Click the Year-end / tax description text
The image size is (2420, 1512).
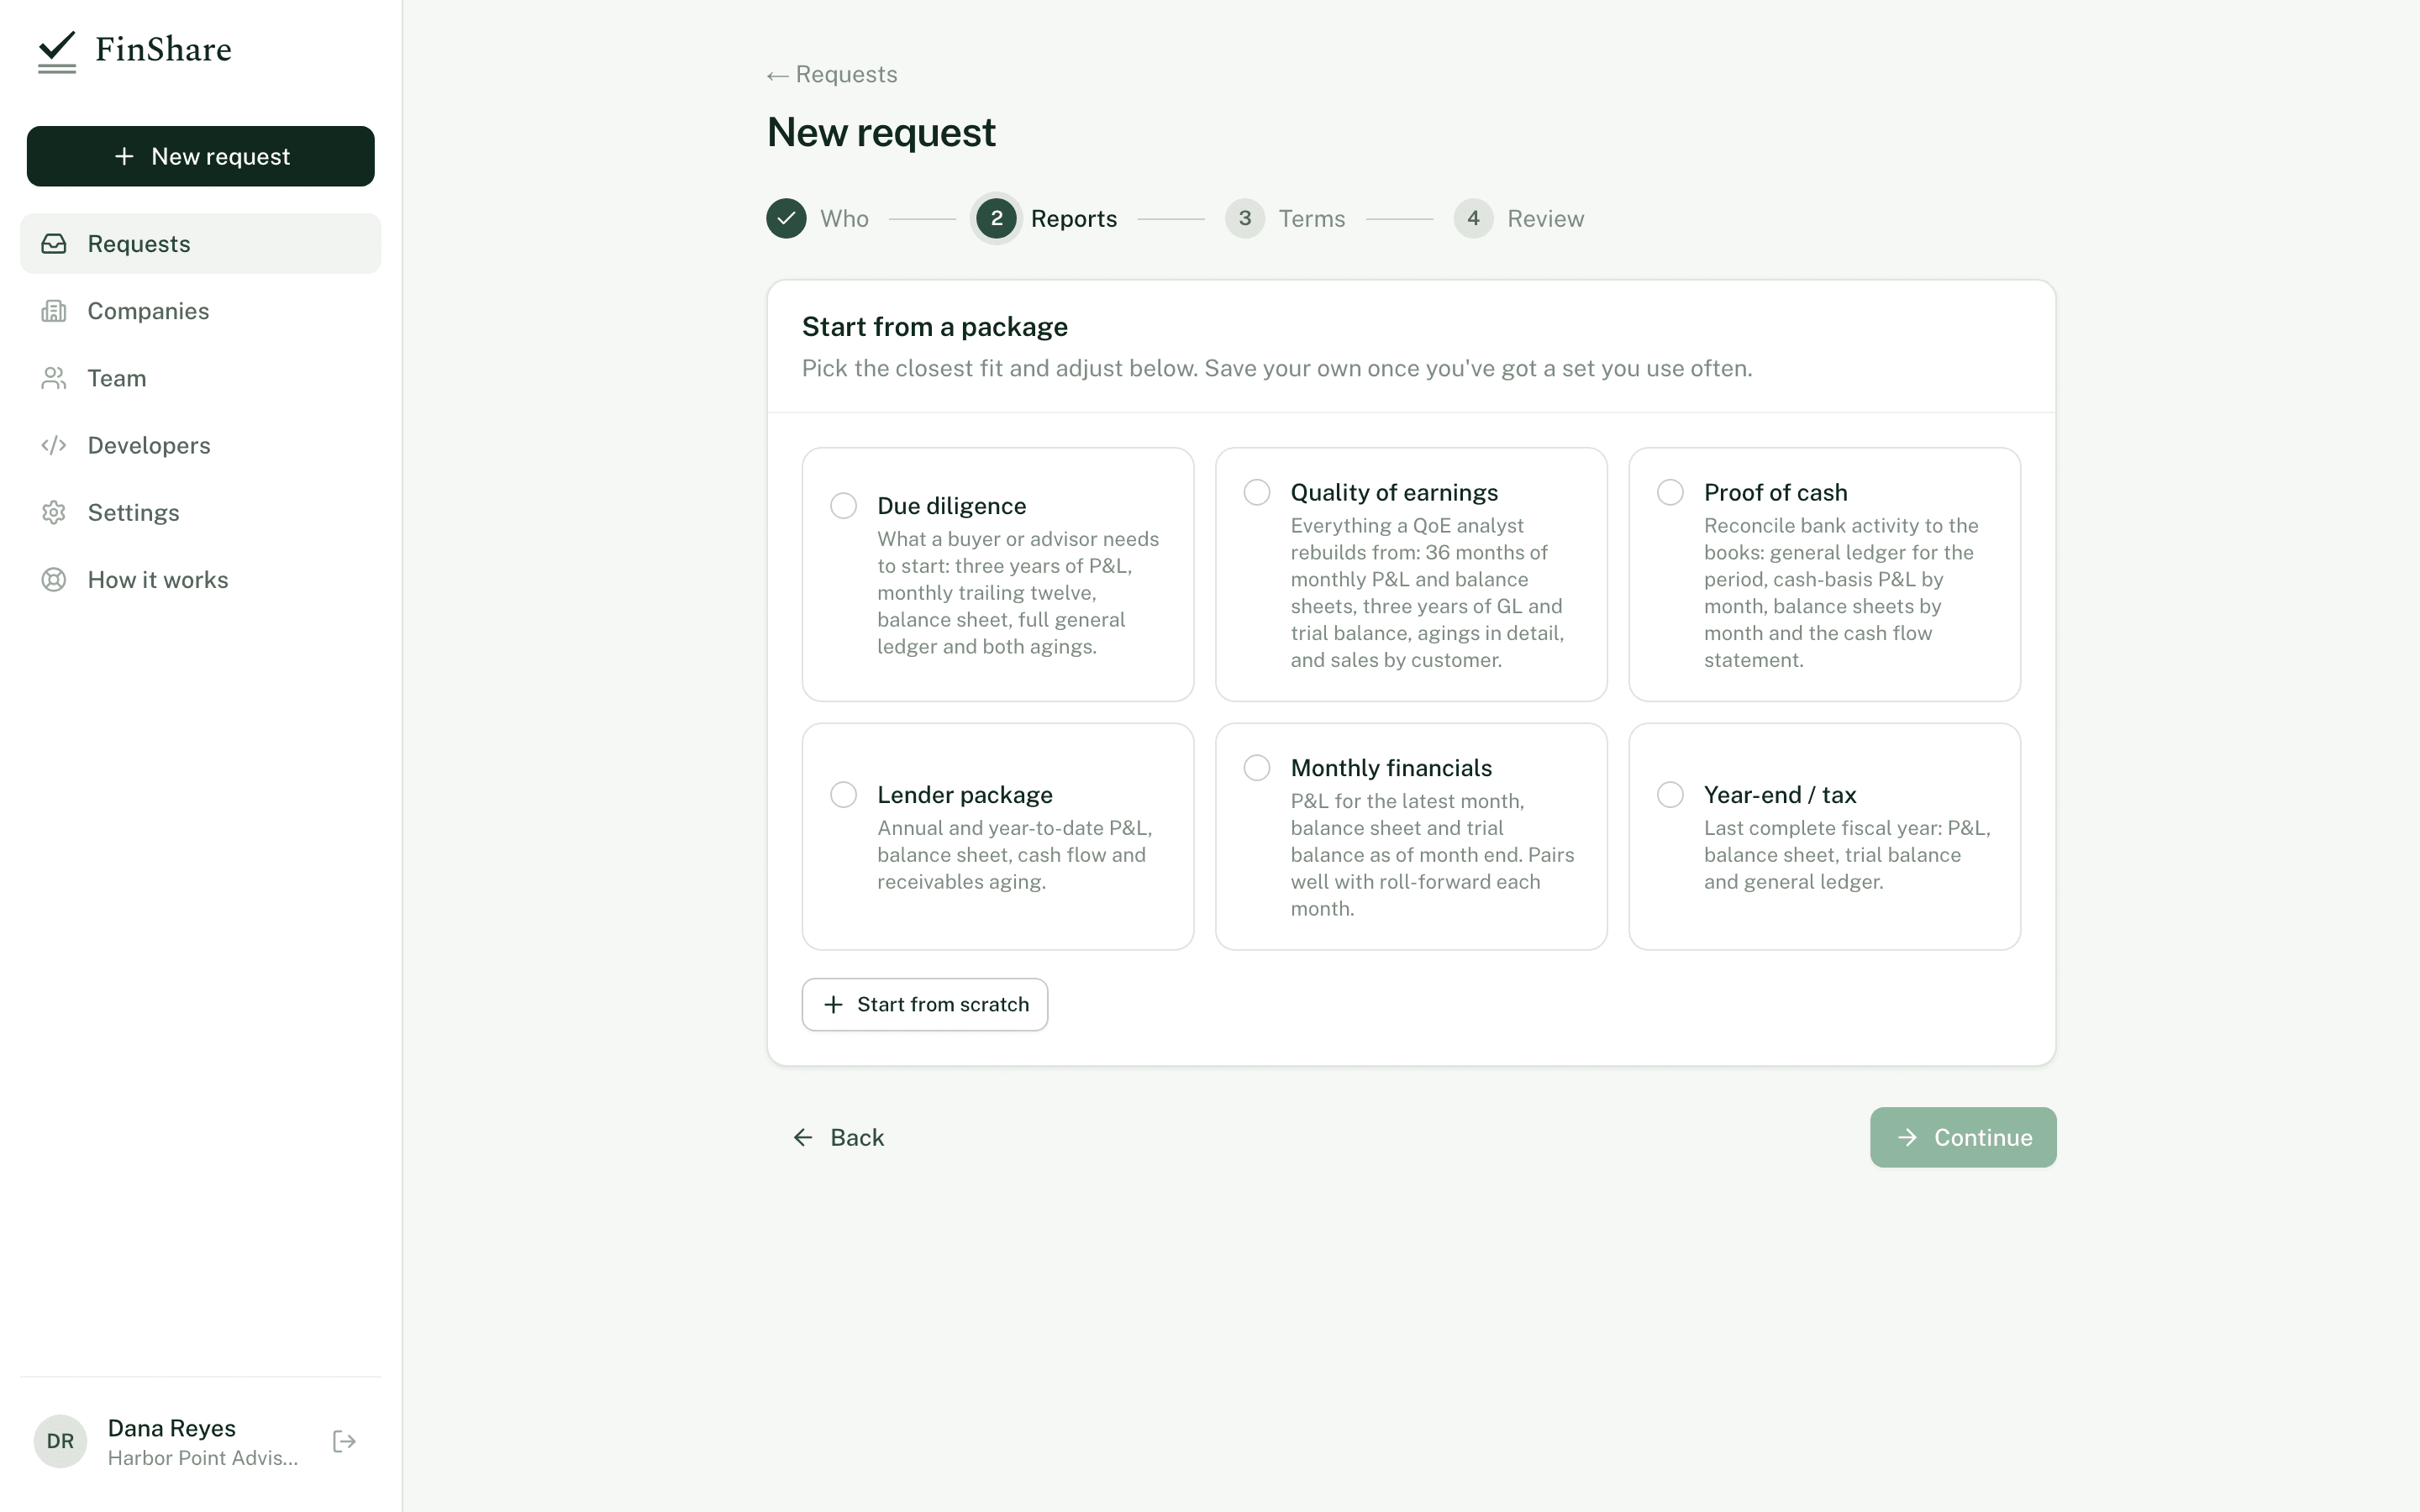(x=1847, y=855)
